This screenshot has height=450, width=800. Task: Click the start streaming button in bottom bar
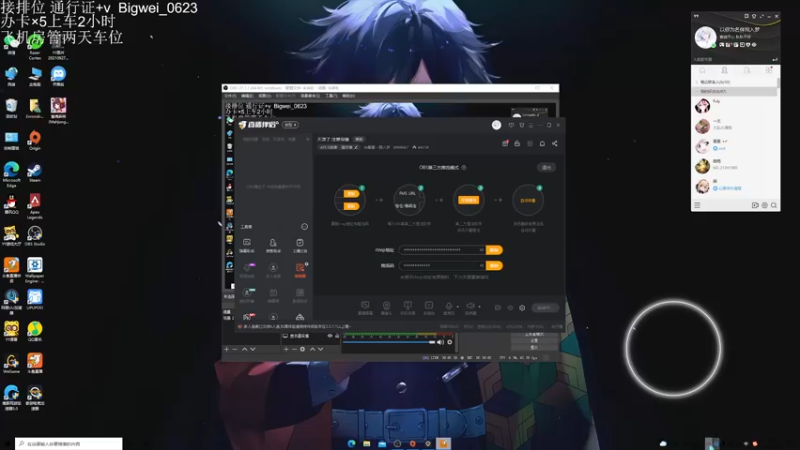[x=544, y=308]
